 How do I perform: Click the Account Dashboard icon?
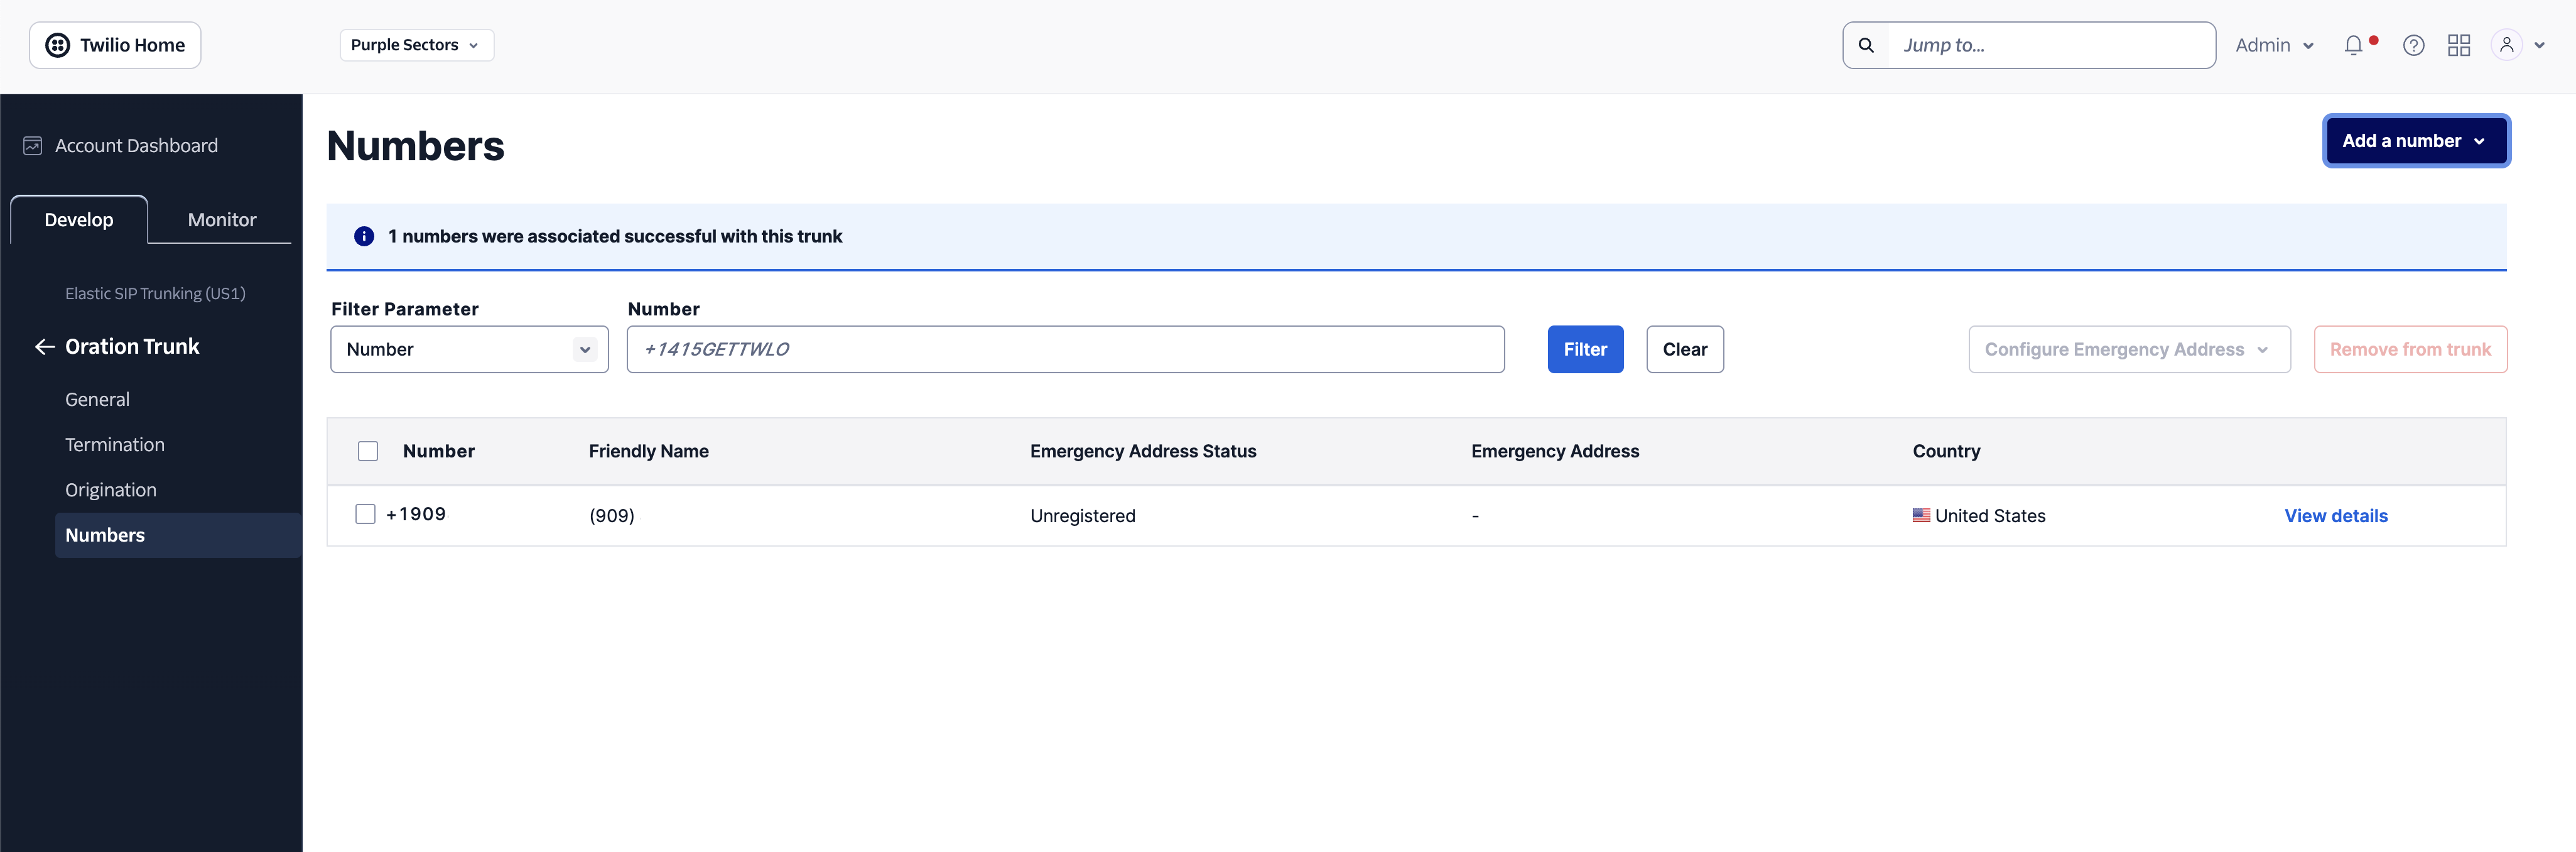[33, 146]
